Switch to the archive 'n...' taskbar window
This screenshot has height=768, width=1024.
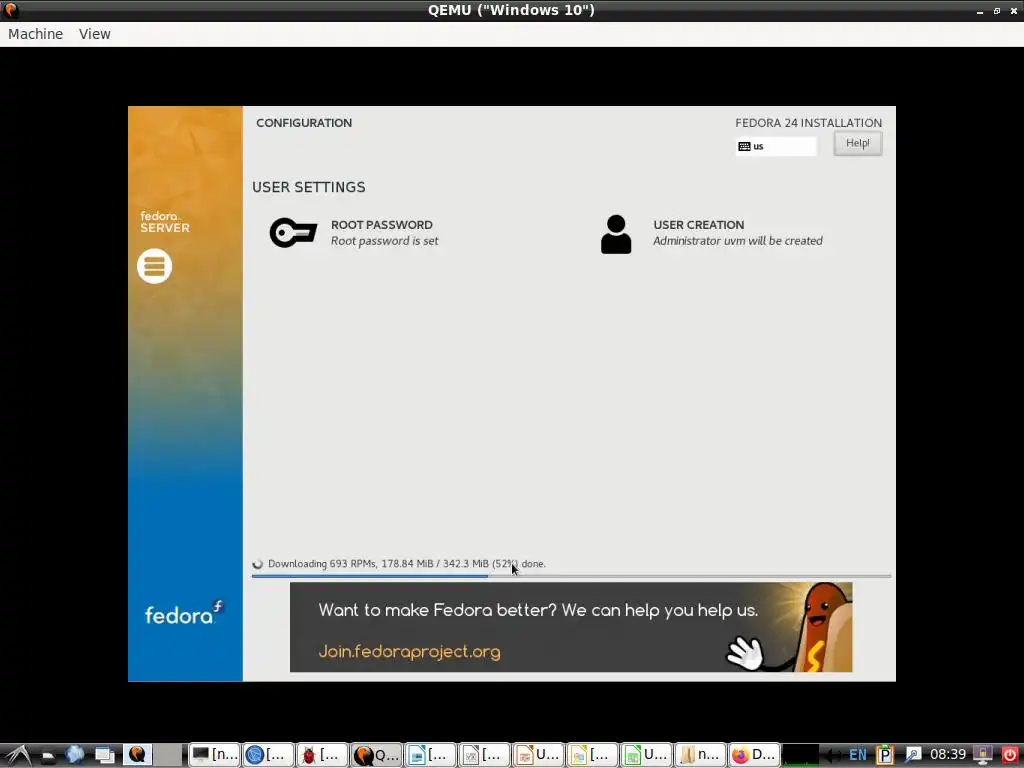[x=701, y=755]
